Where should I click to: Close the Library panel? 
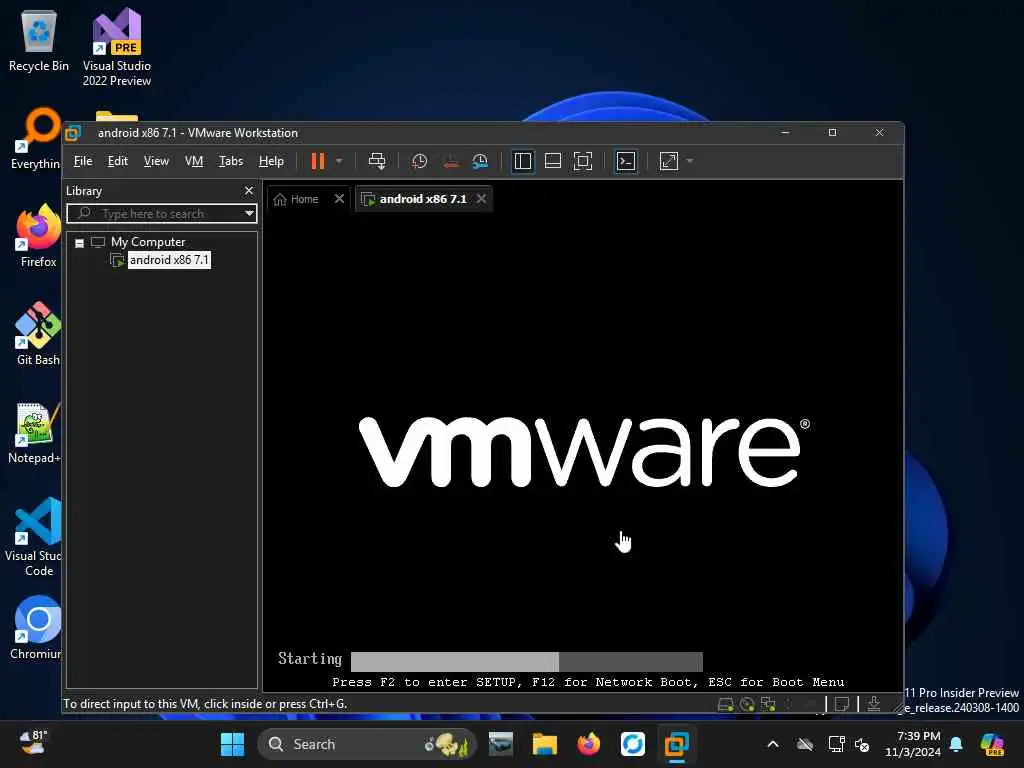click(249, 191)
